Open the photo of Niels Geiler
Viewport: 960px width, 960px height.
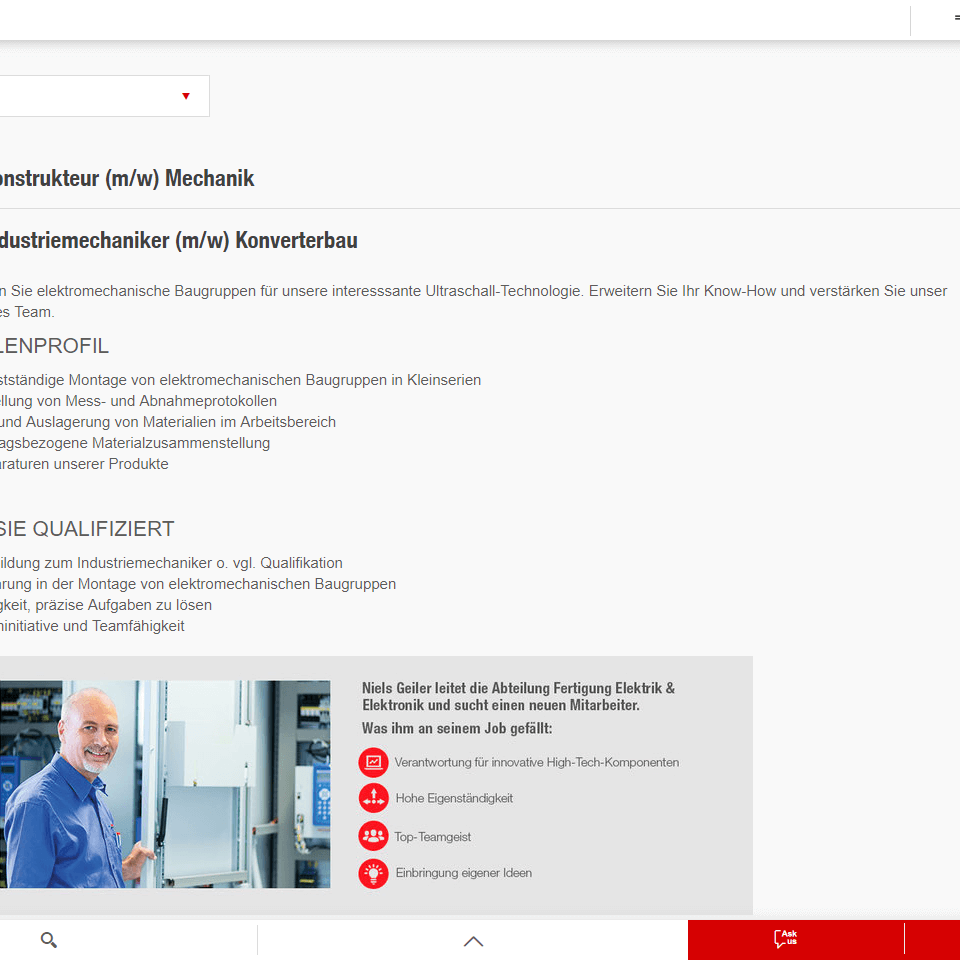[165, 784]
